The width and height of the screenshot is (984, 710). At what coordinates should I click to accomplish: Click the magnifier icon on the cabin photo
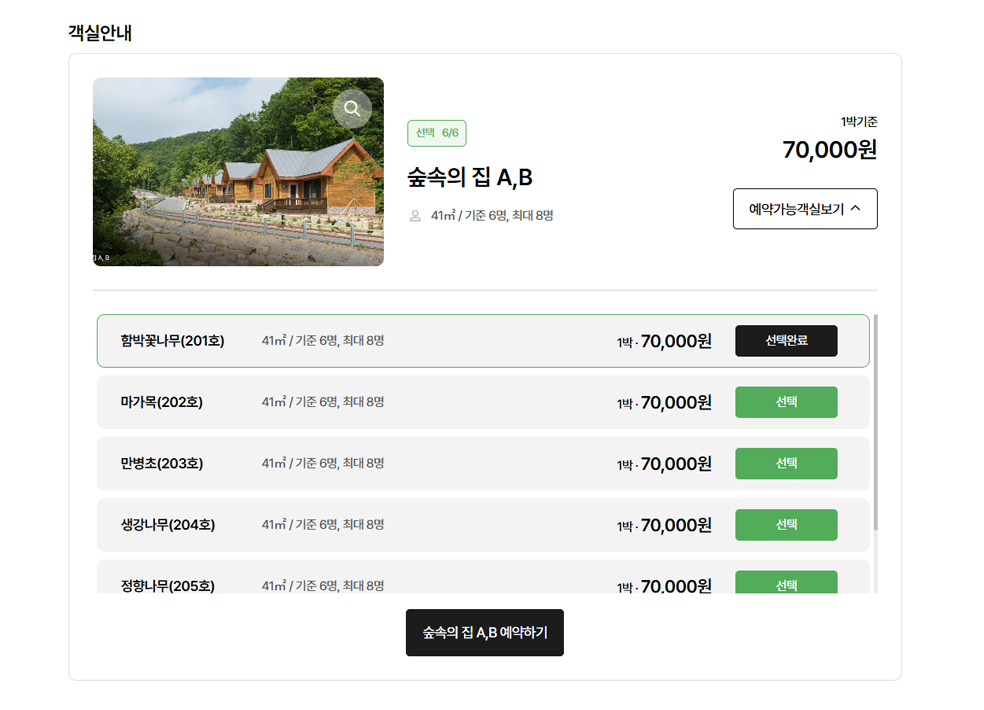point(352,109)
